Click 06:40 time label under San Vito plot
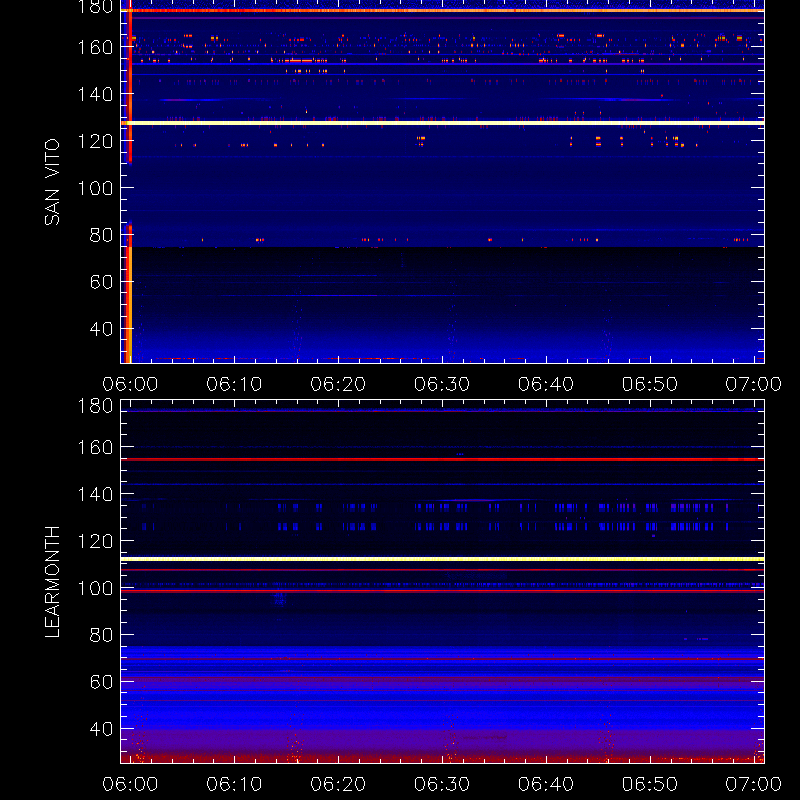 [x=546, y=384]
